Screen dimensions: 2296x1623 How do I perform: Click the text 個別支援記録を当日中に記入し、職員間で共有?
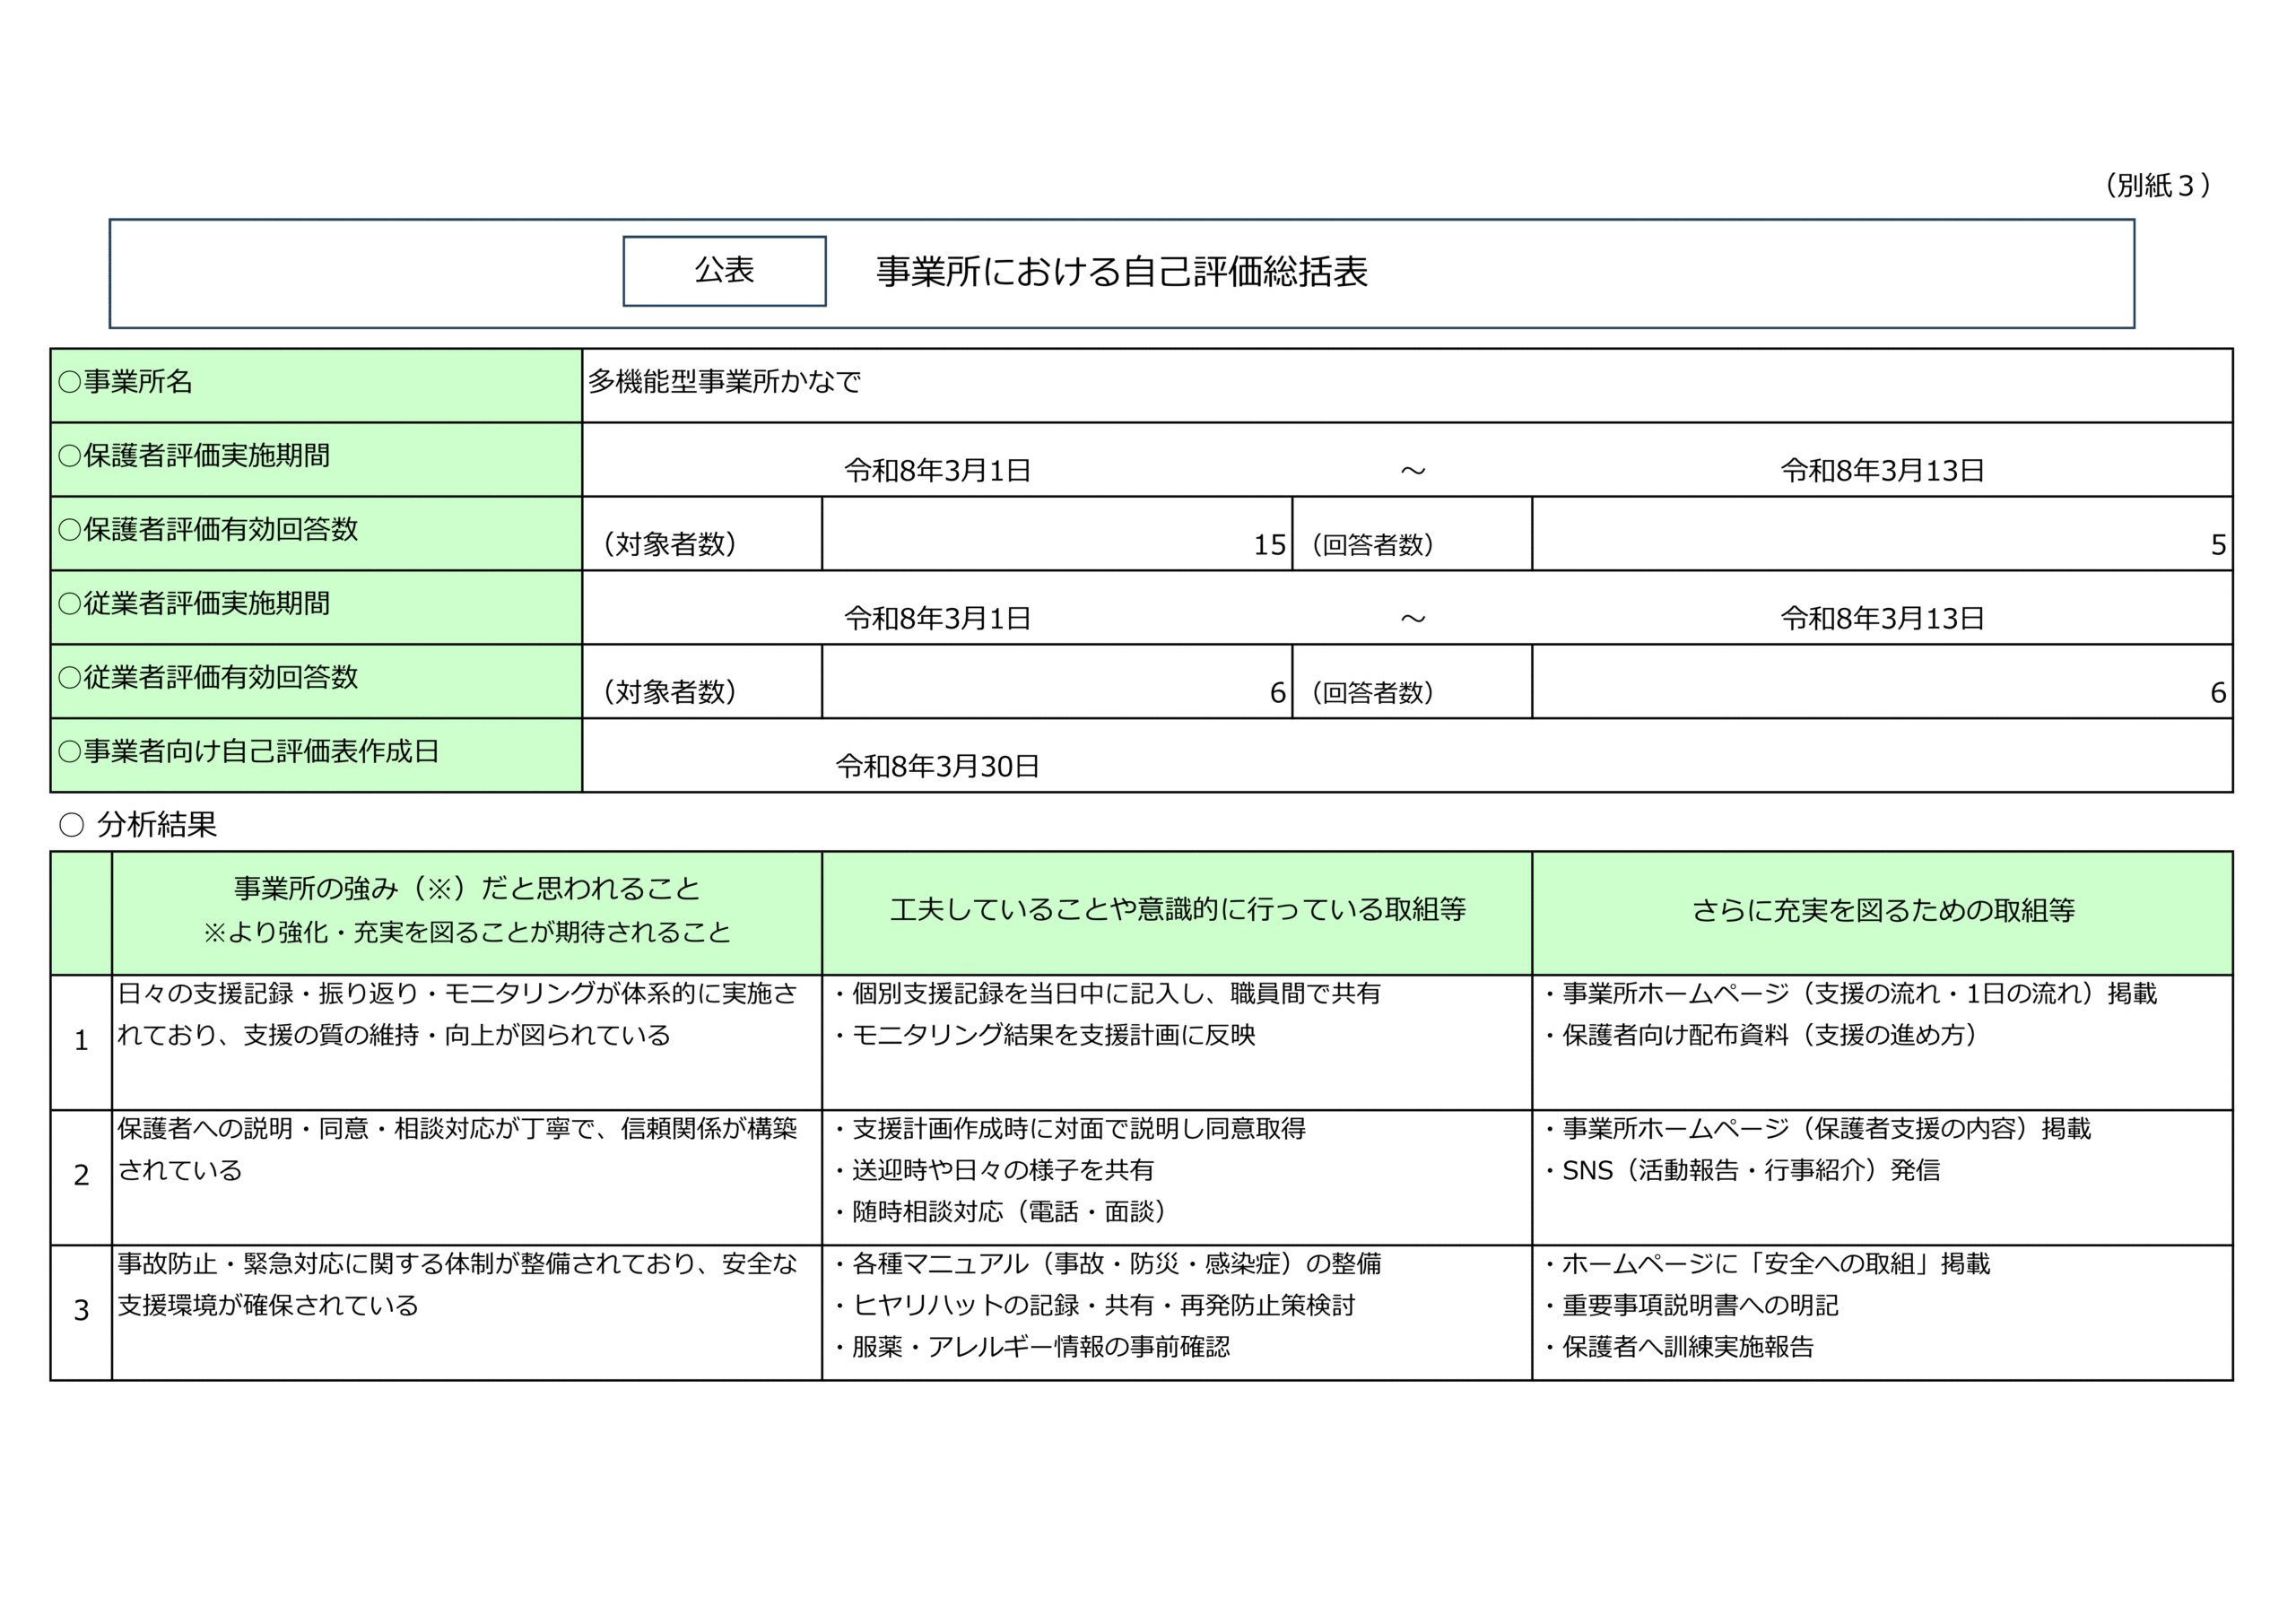(x=1115, y=994)
